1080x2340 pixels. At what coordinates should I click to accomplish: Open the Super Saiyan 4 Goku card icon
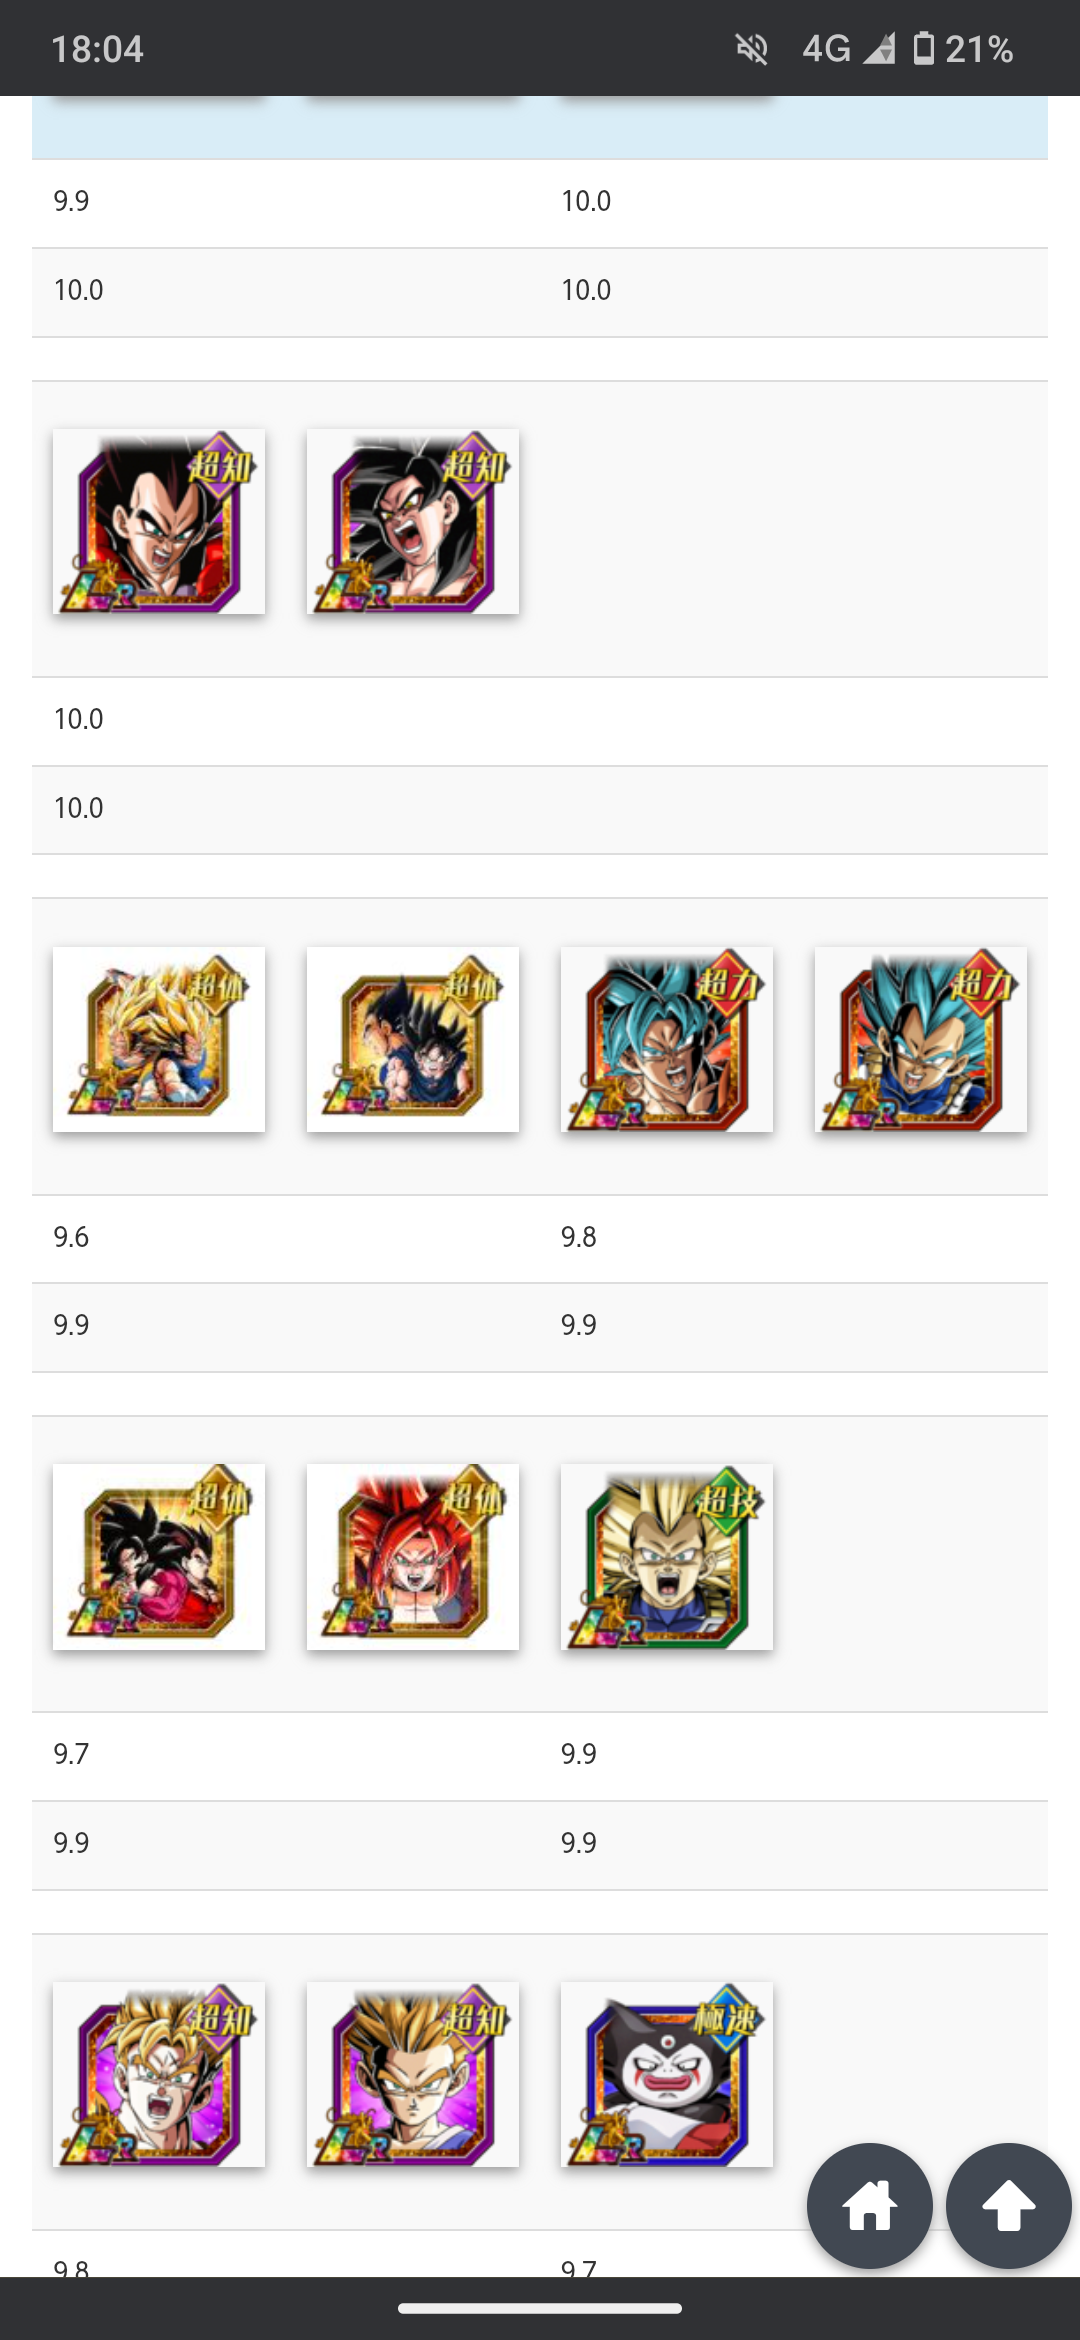[x=413, y=521]
